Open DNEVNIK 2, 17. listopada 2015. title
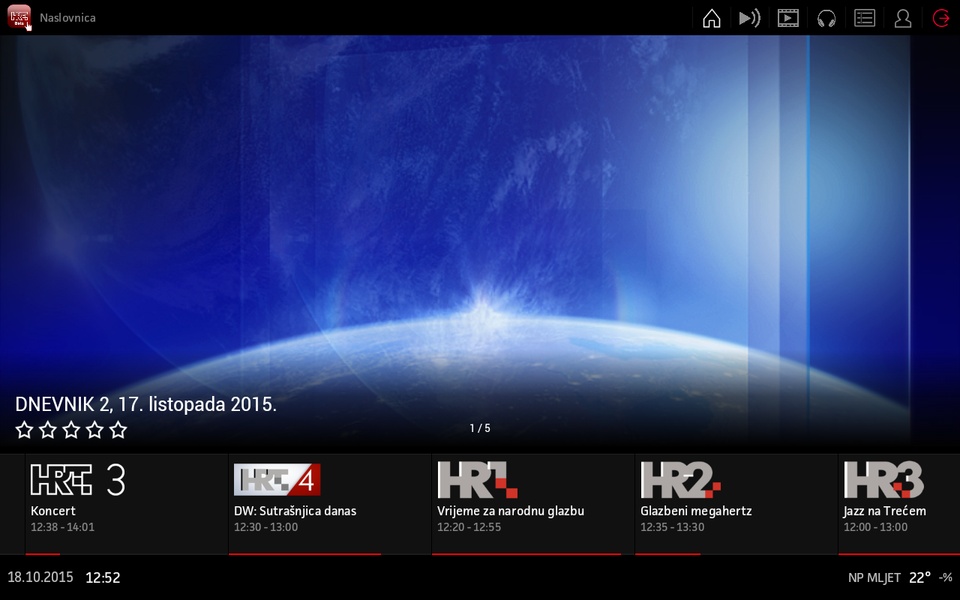The image size is (960, 600). point(146,404)
